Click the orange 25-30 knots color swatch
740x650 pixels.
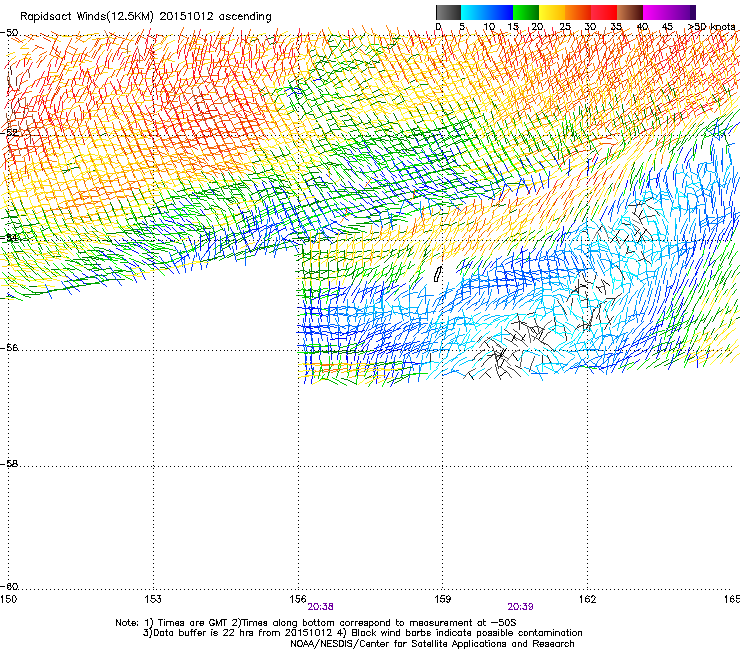tap(578, 12)
